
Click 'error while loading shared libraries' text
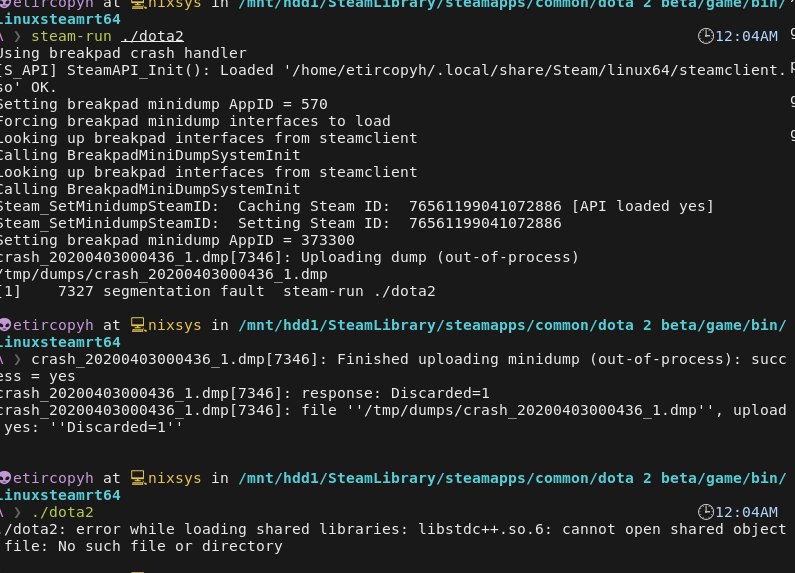pos(242,529)
